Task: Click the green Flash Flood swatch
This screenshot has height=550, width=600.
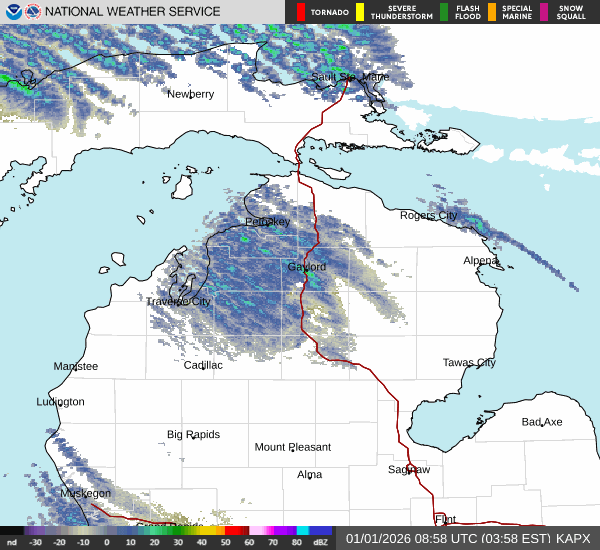Action: pyautogui.click(x=443, y=12)
